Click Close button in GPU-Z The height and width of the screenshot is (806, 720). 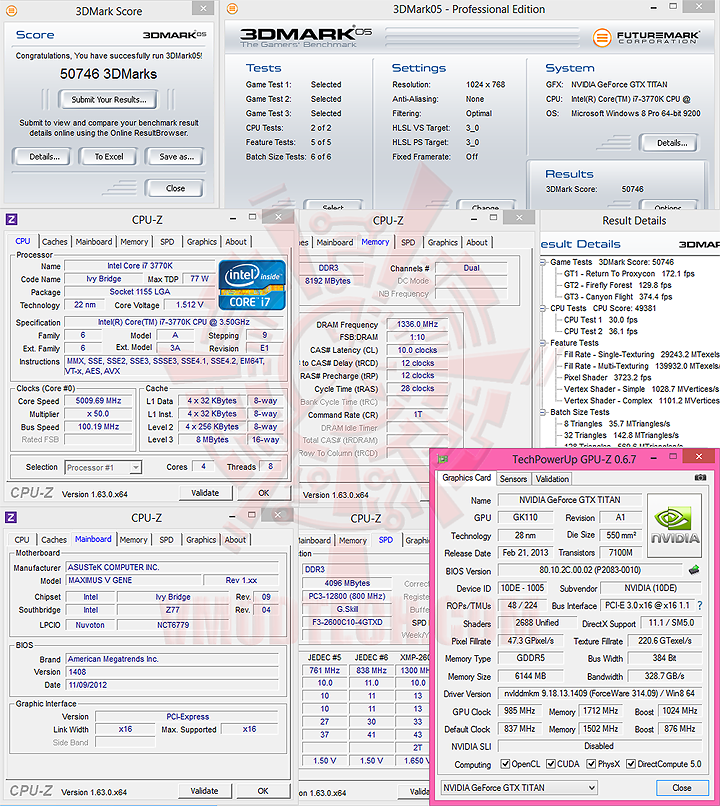point(682,787)
